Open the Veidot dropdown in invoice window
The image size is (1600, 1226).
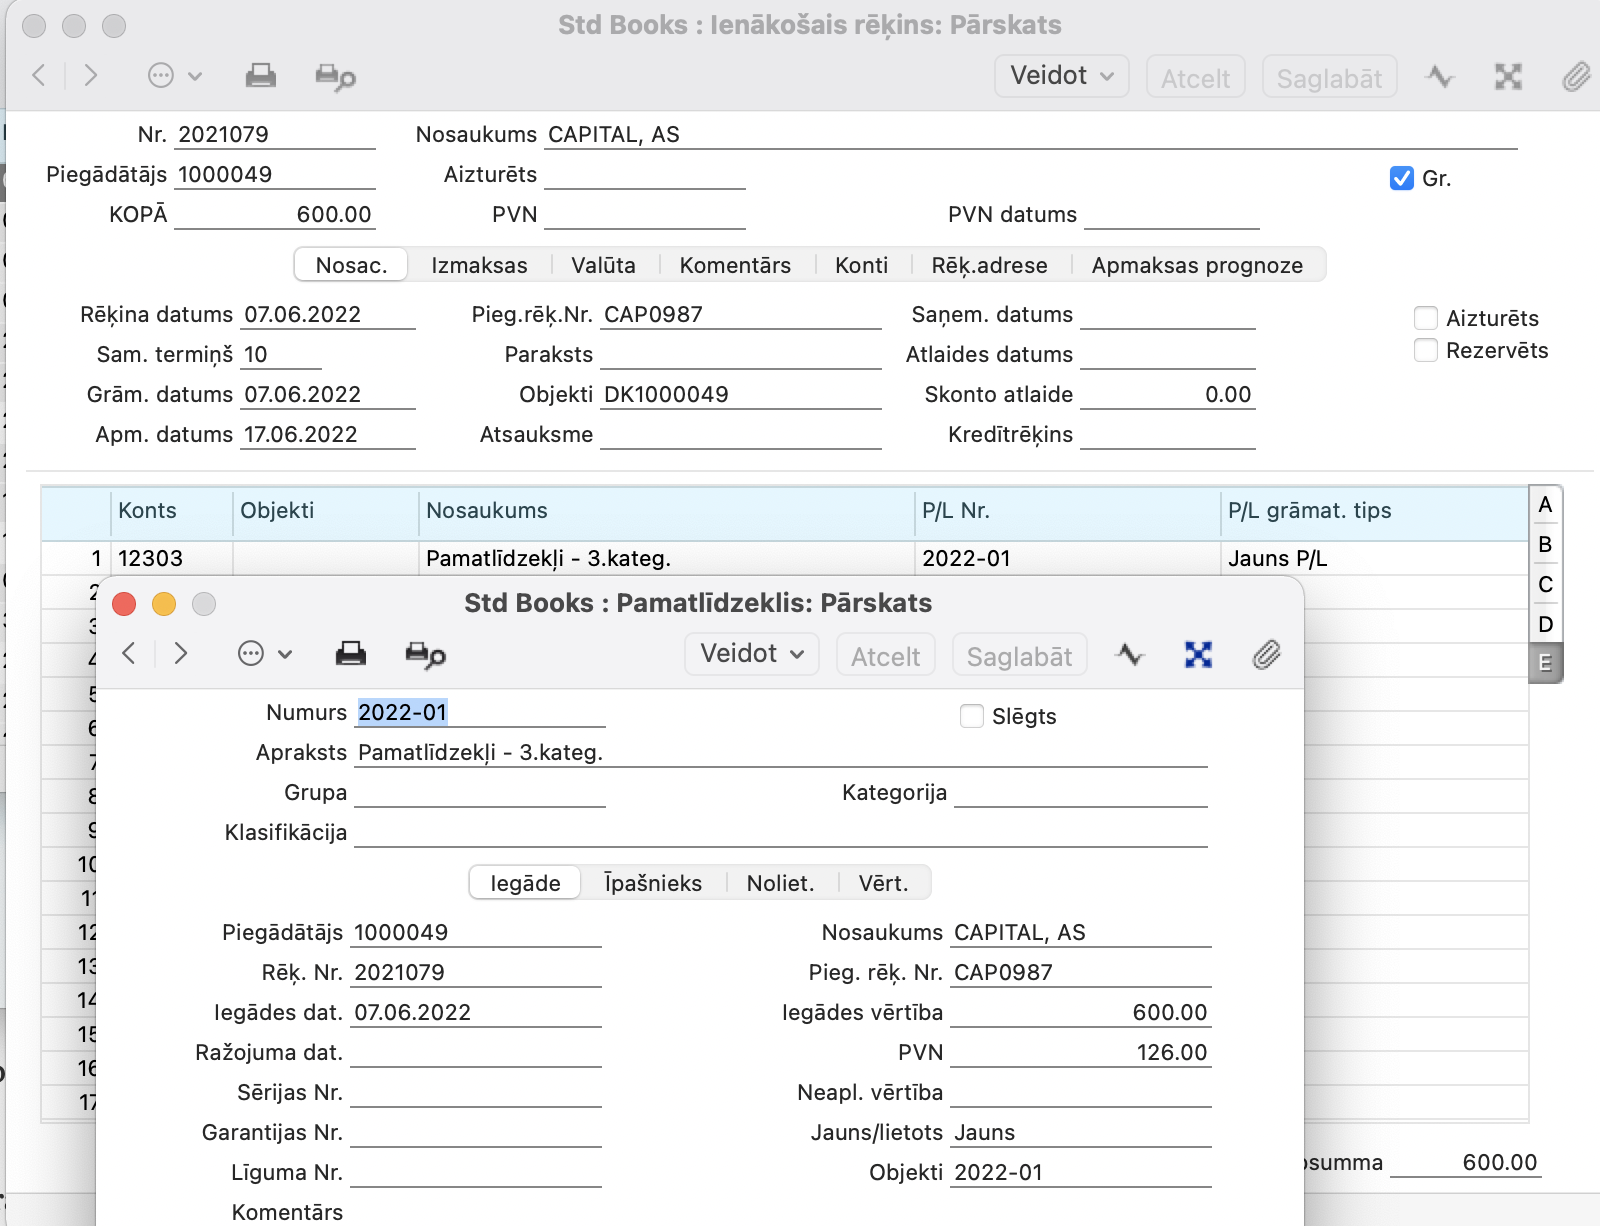point(1061,76)
